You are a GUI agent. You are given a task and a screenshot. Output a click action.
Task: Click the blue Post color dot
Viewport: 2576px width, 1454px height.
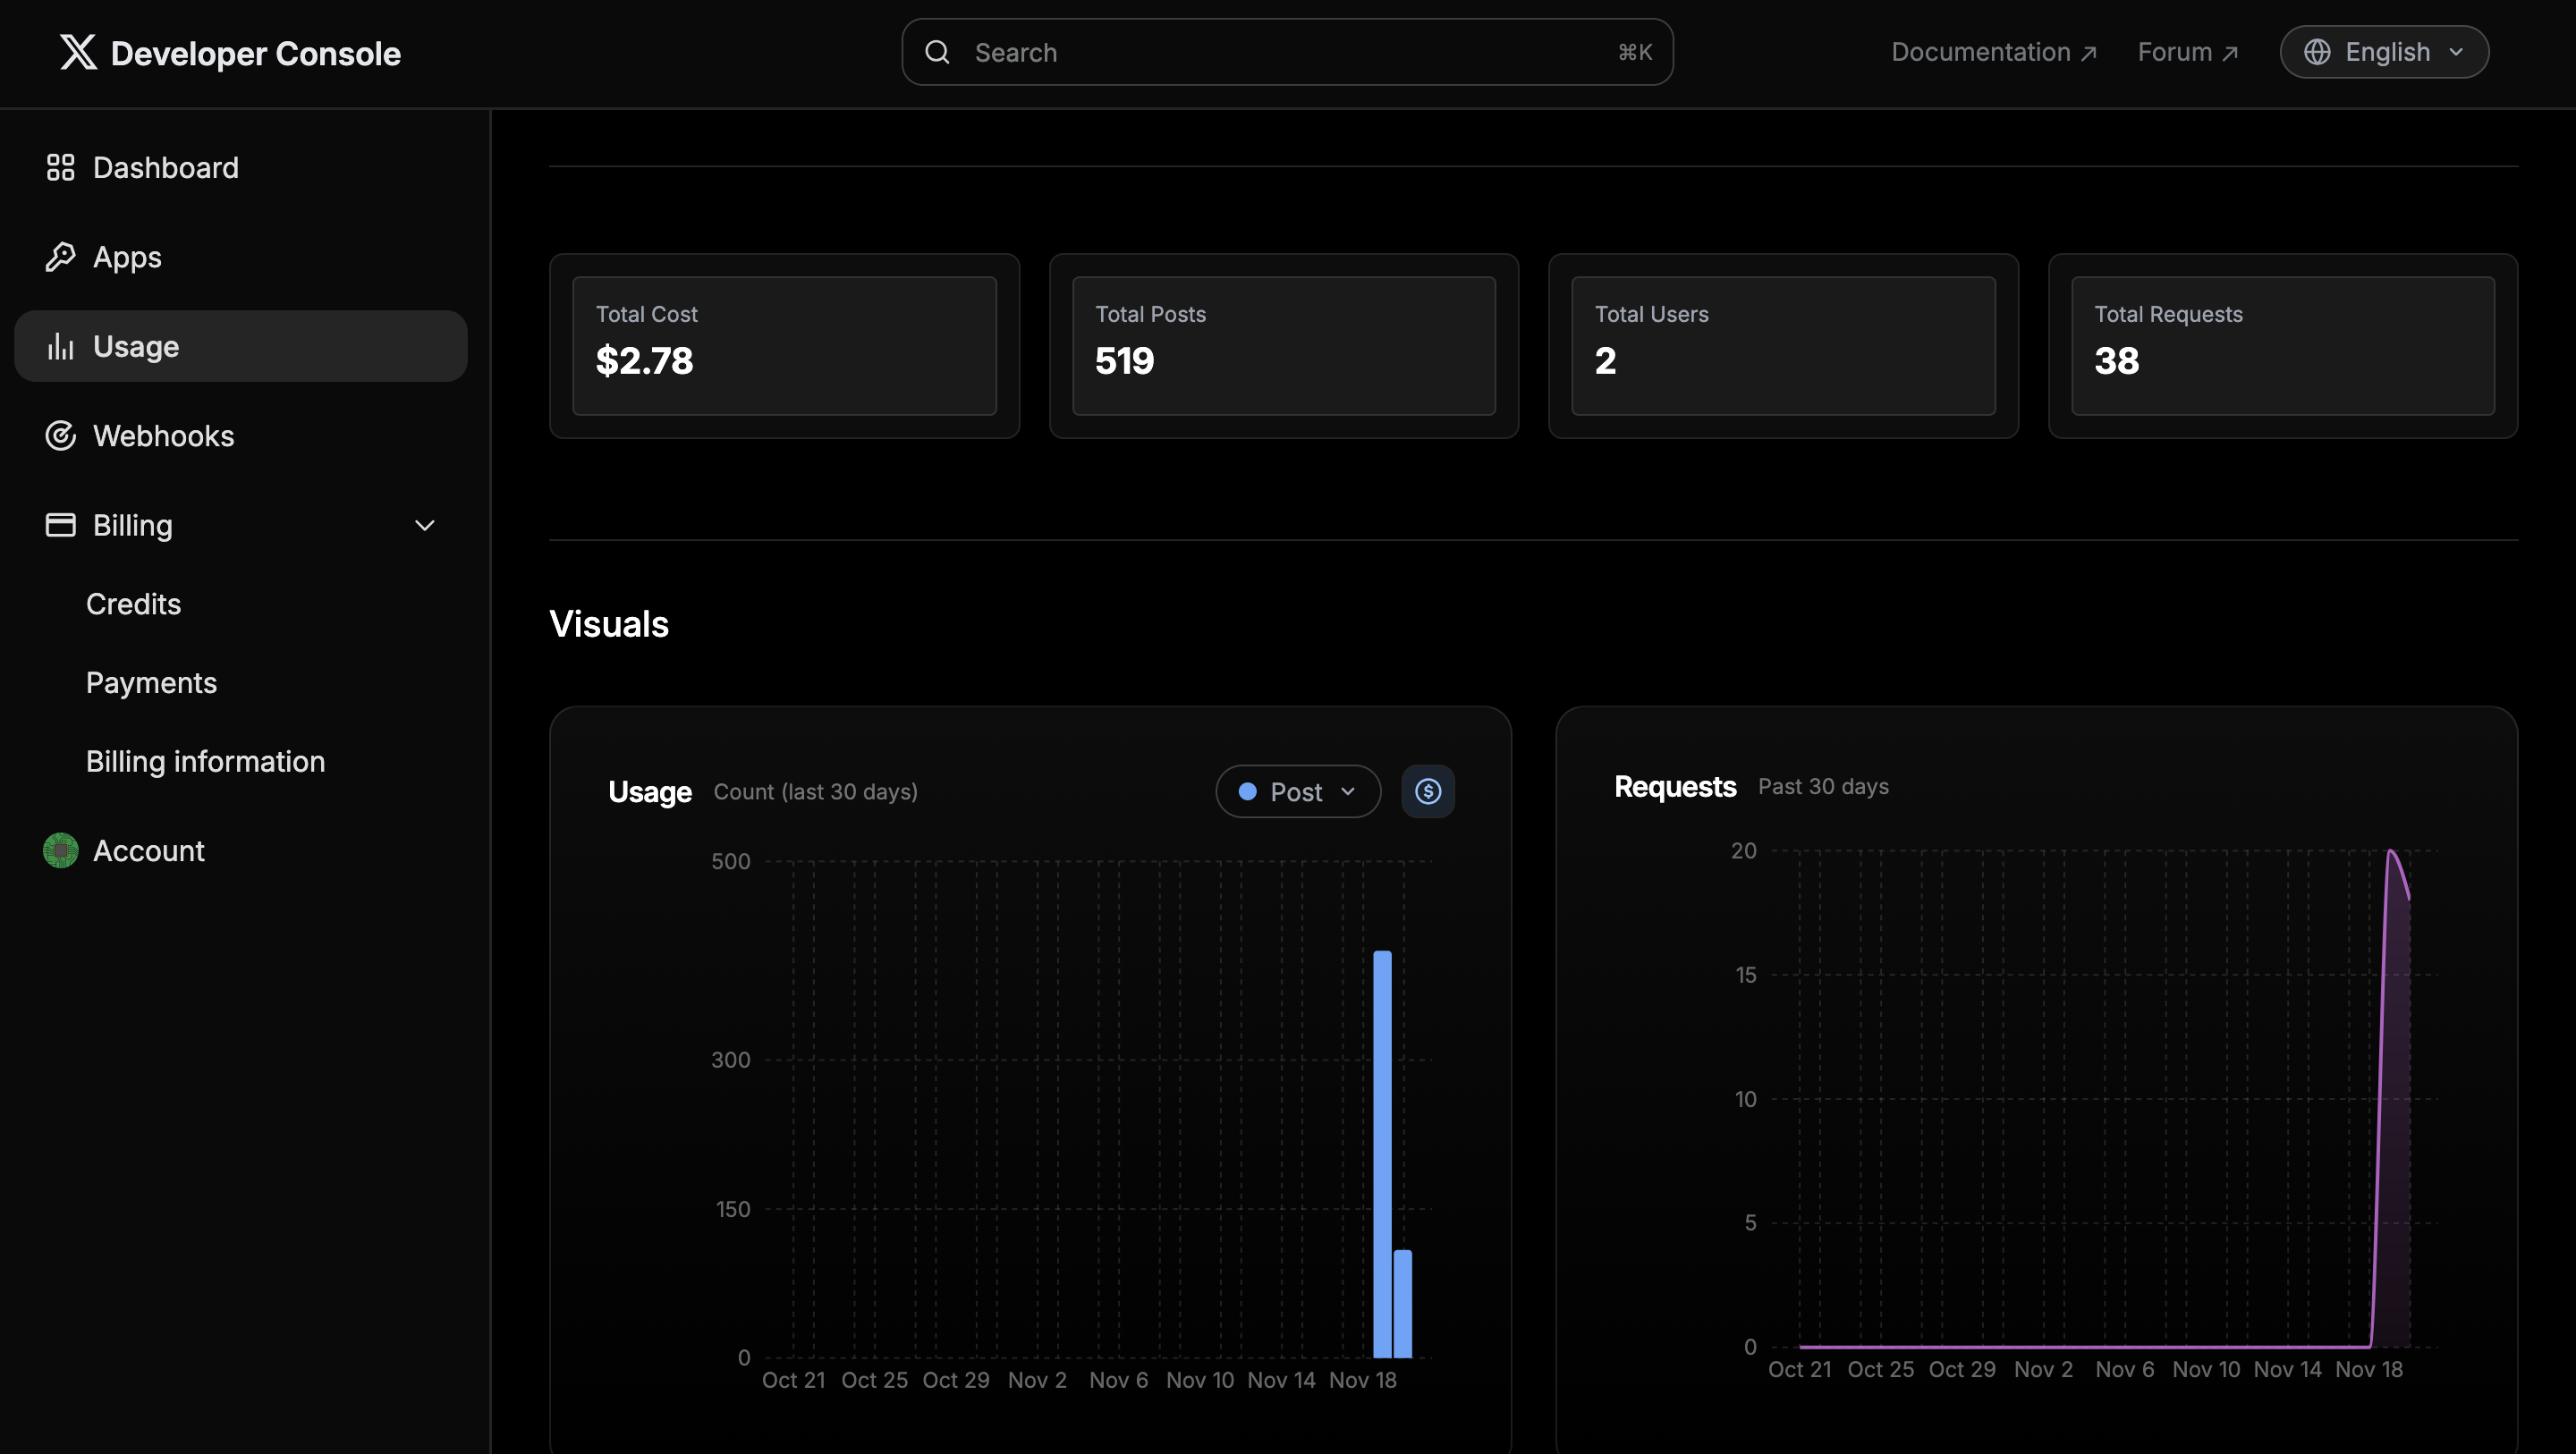1247,791
